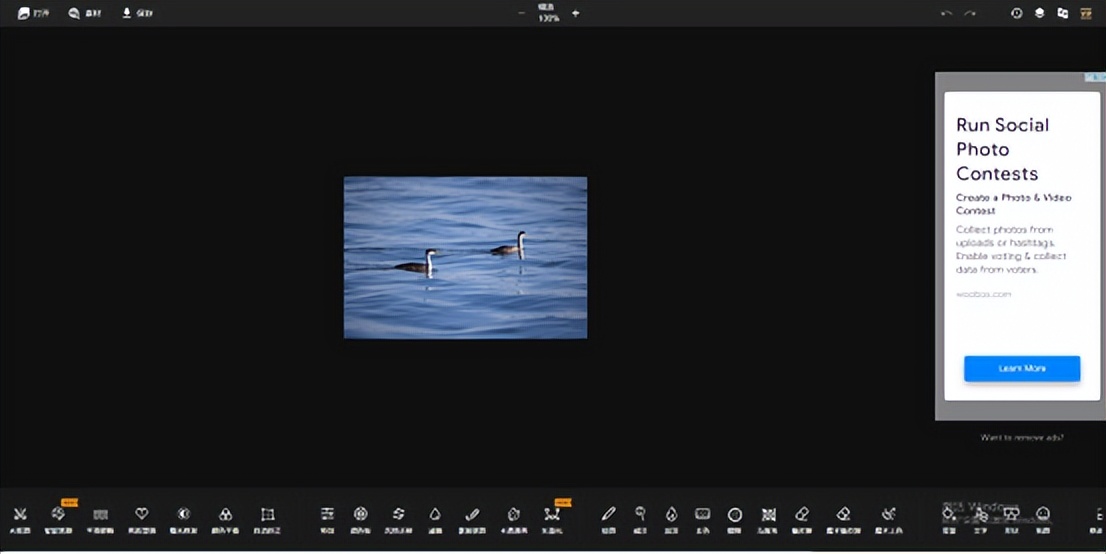The width and height of the screenshot is (1106, 554).
Task: Select the water droplet blur tool
Action: click(x=435, y=515)
